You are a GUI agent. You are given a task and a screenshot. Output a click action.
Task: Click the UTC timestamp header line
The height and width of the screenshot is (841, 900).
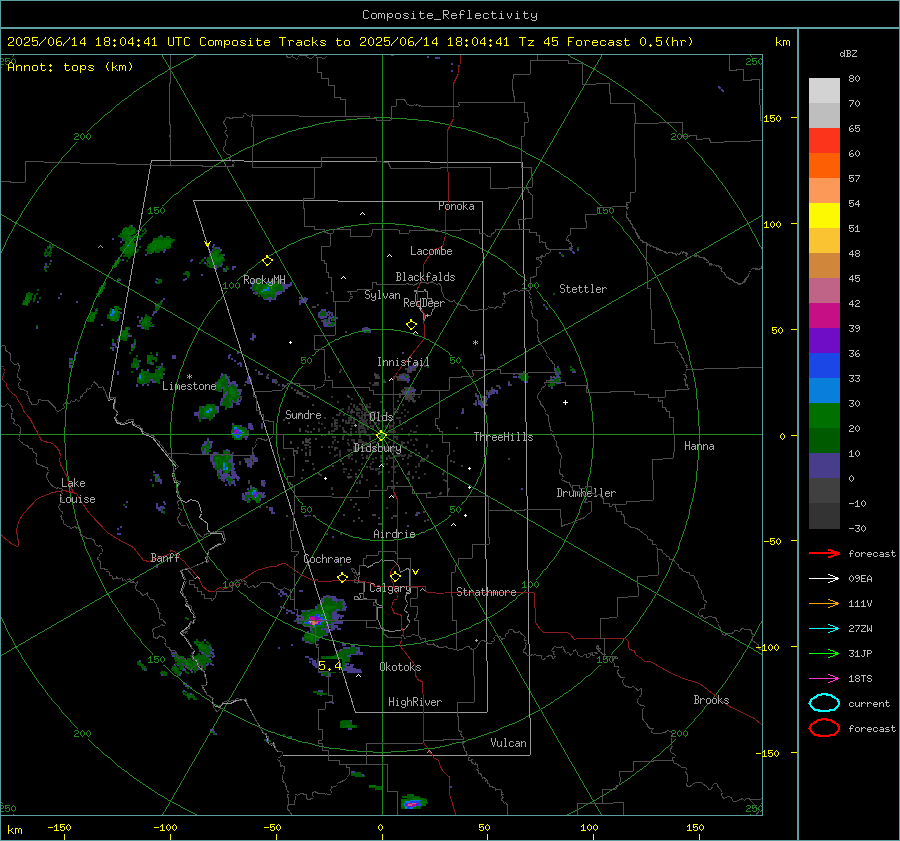point(350,42)
